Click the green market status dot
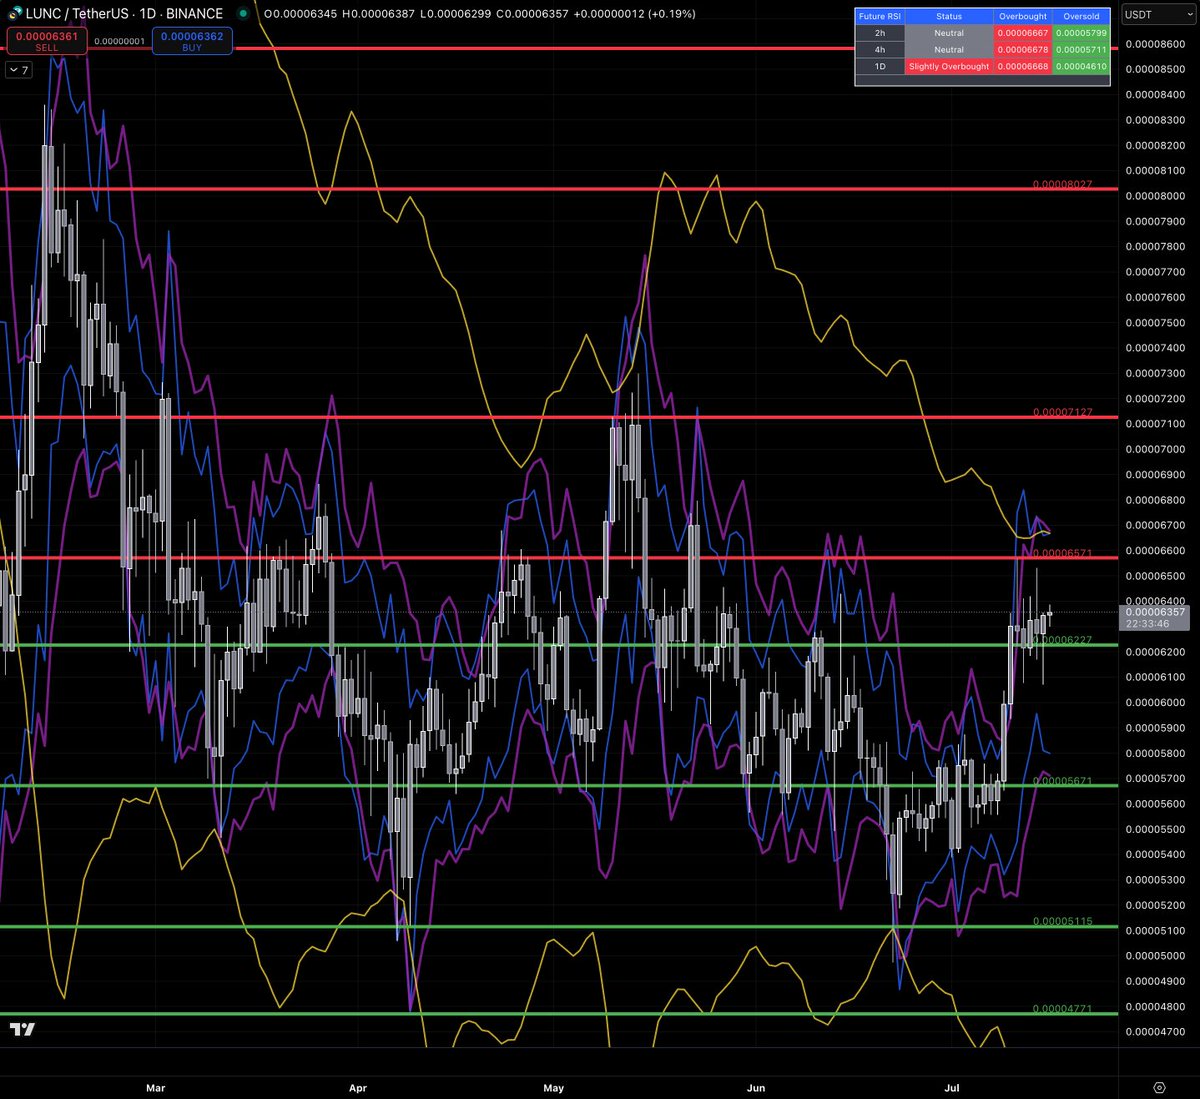Screen dimensions: 1200x1099 (x=243, y=14)
